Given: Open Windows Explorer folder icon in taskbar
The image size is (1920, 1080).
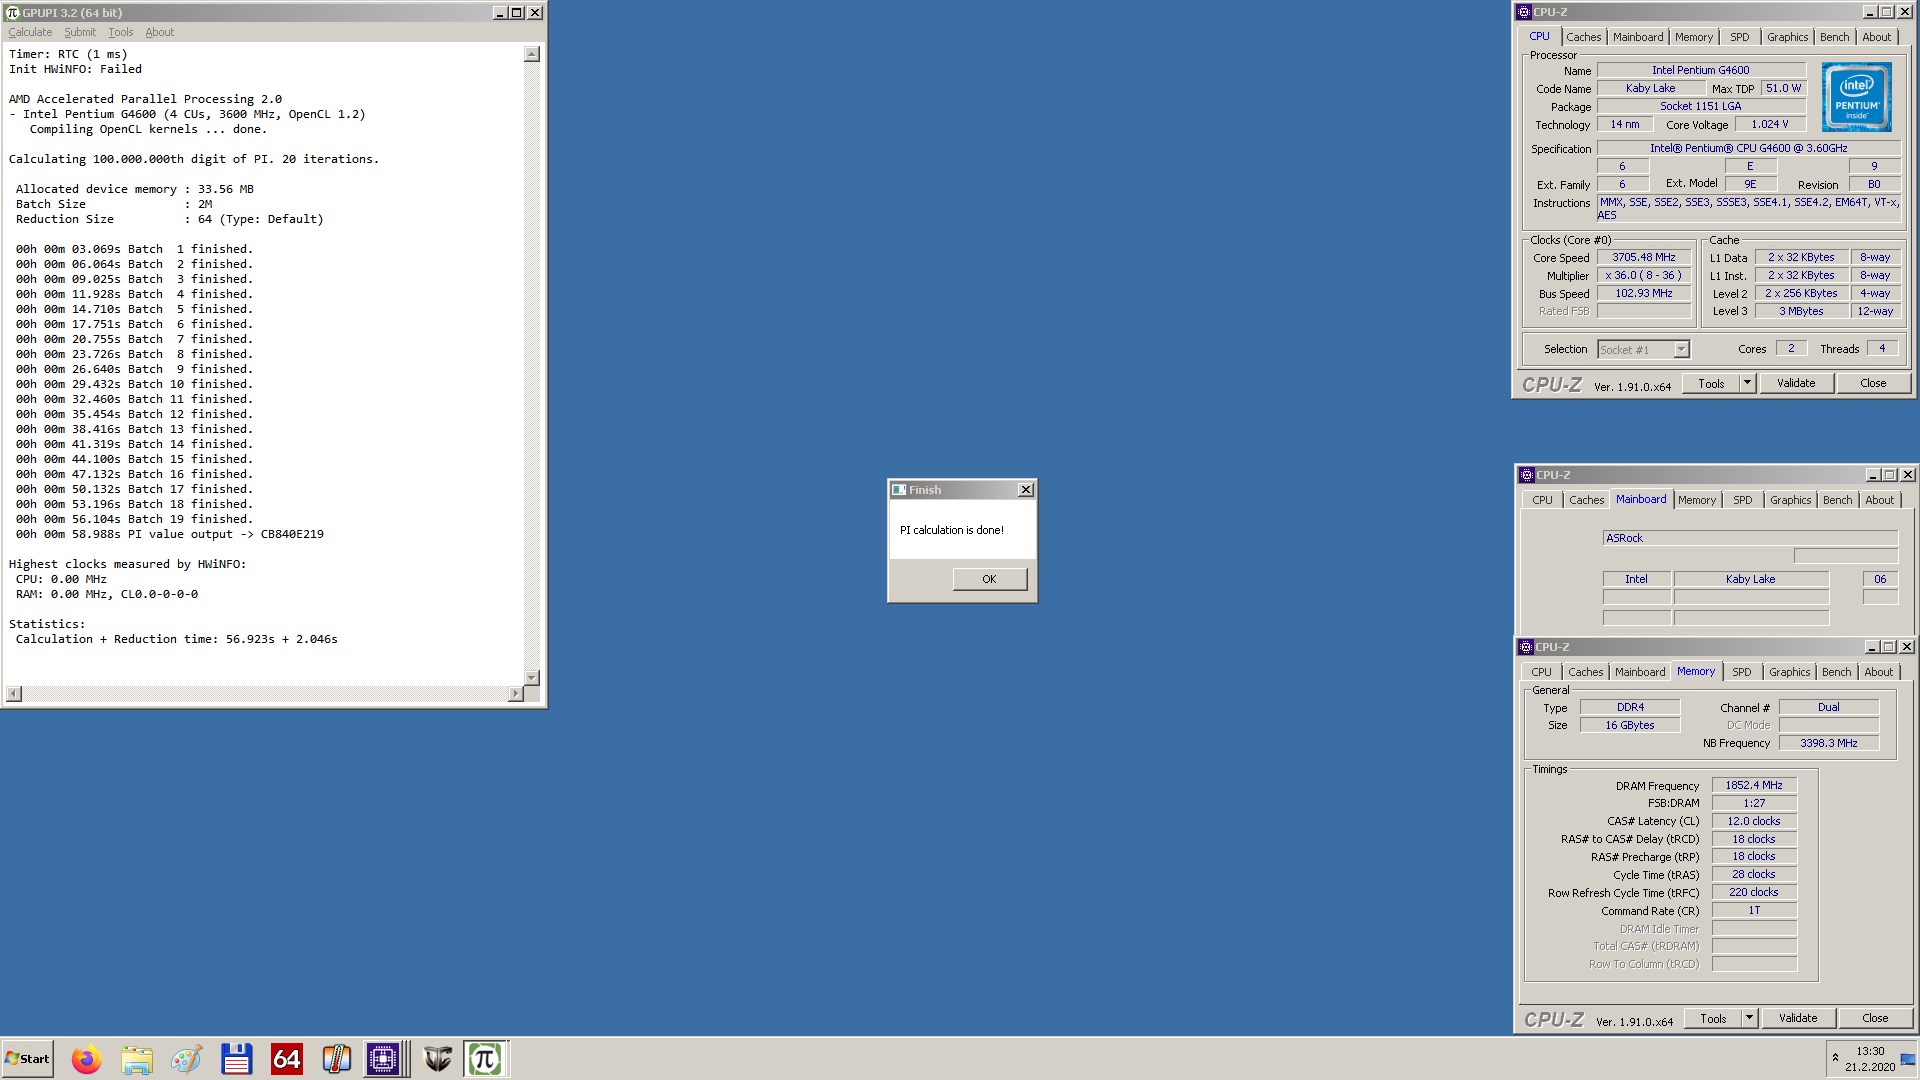Looking at the screenshot, I should 137,1059.
